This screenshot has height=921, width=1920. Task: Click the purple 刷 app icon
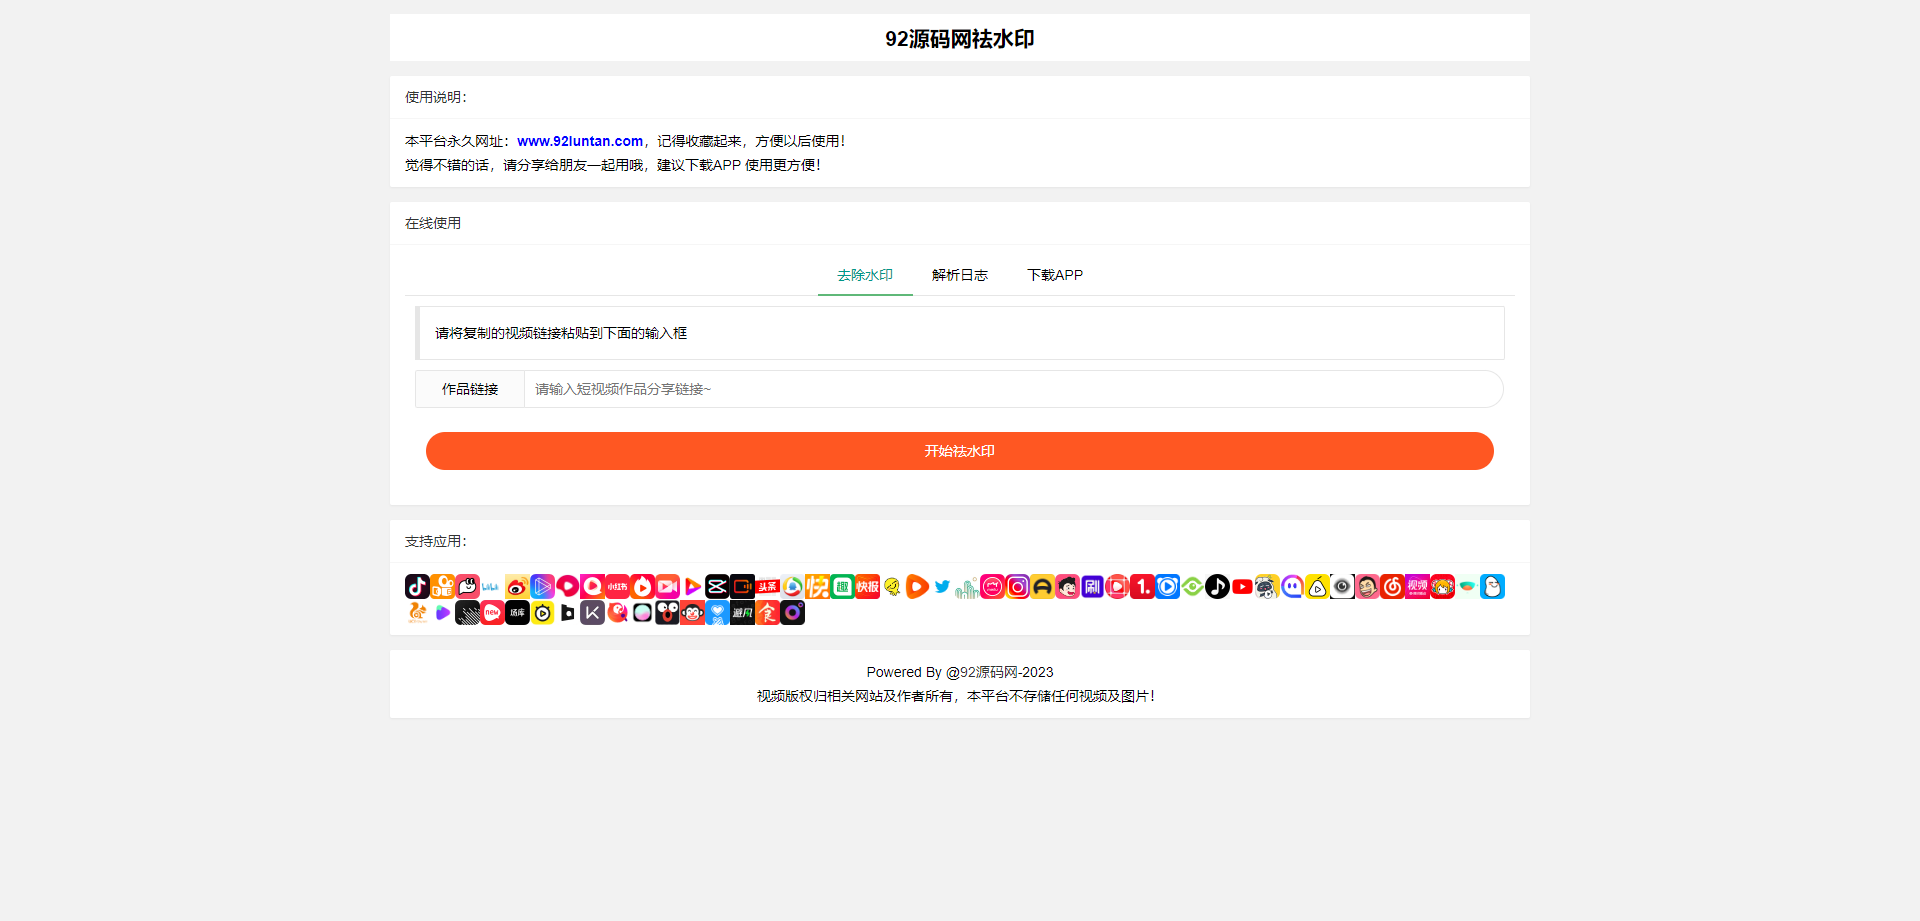point(1092,586)
